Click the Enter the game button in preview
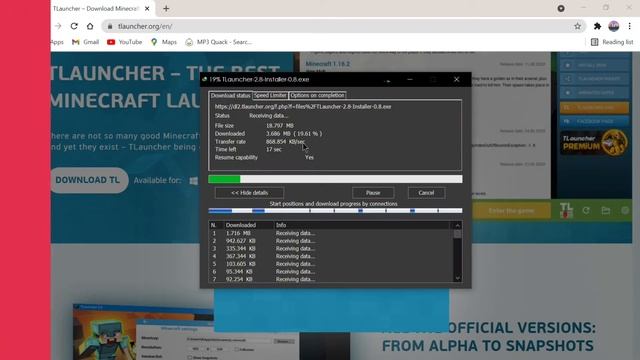The image size is (640, 360). (x=511, y=211)
